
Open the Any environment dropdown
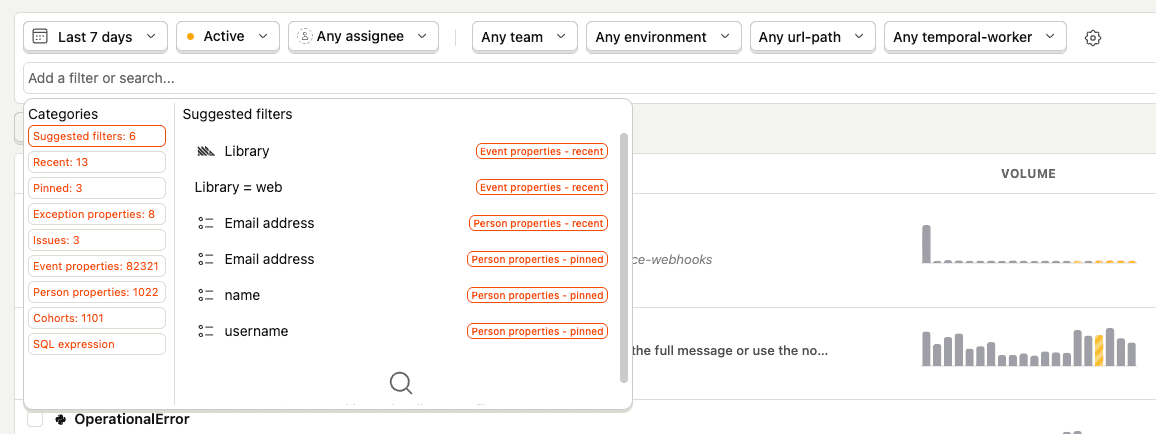664,37
